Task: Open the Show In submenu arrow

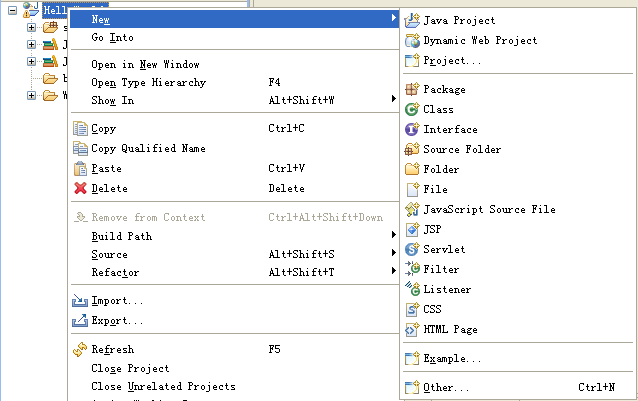Action: click(393, 99)
